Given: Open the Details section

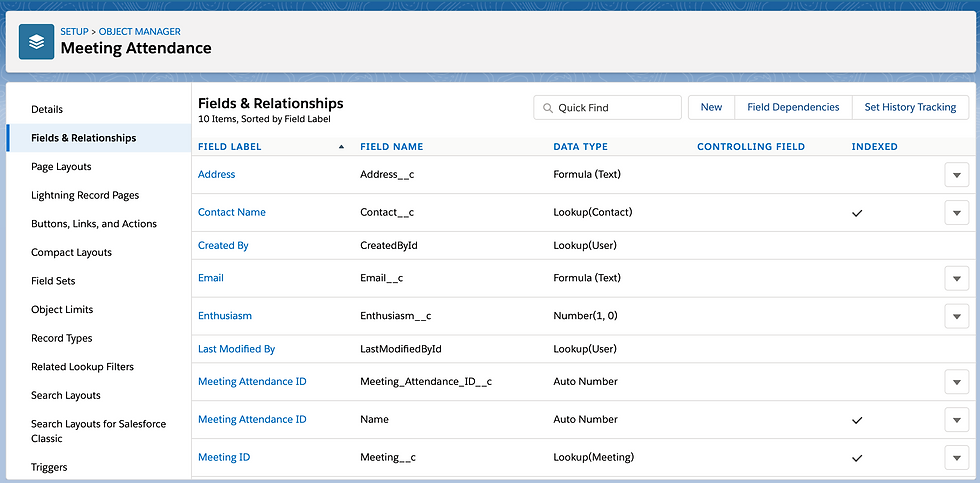Looking at the screenshot, I should 47,109.
